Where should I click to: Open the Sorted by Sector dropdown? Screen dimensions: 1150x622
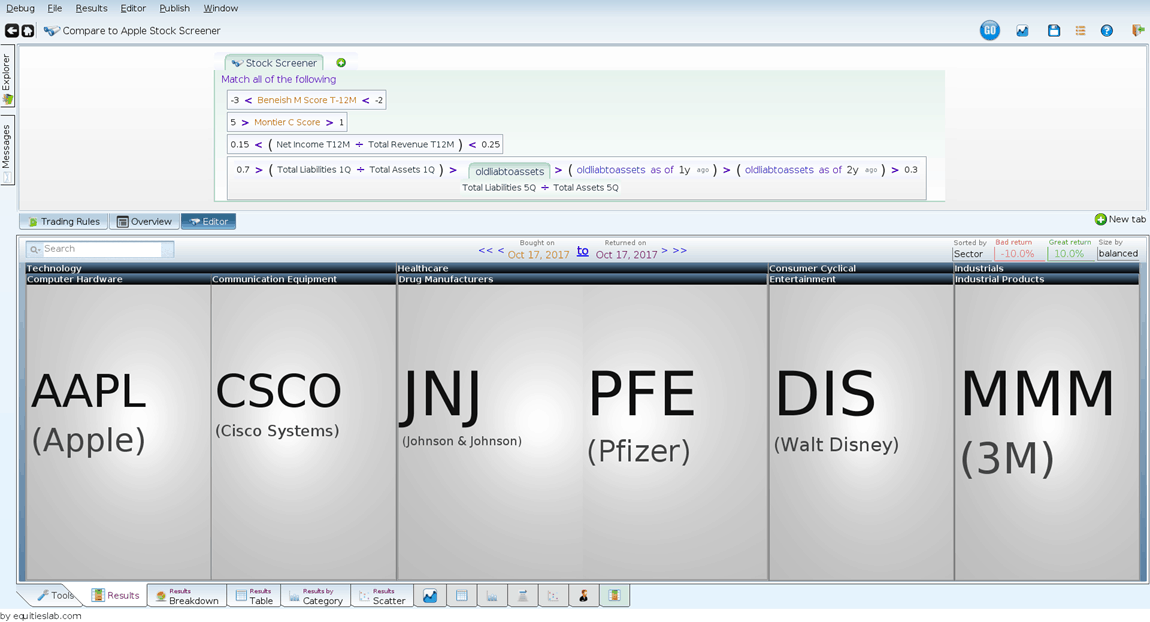click(x=972, y=254)
